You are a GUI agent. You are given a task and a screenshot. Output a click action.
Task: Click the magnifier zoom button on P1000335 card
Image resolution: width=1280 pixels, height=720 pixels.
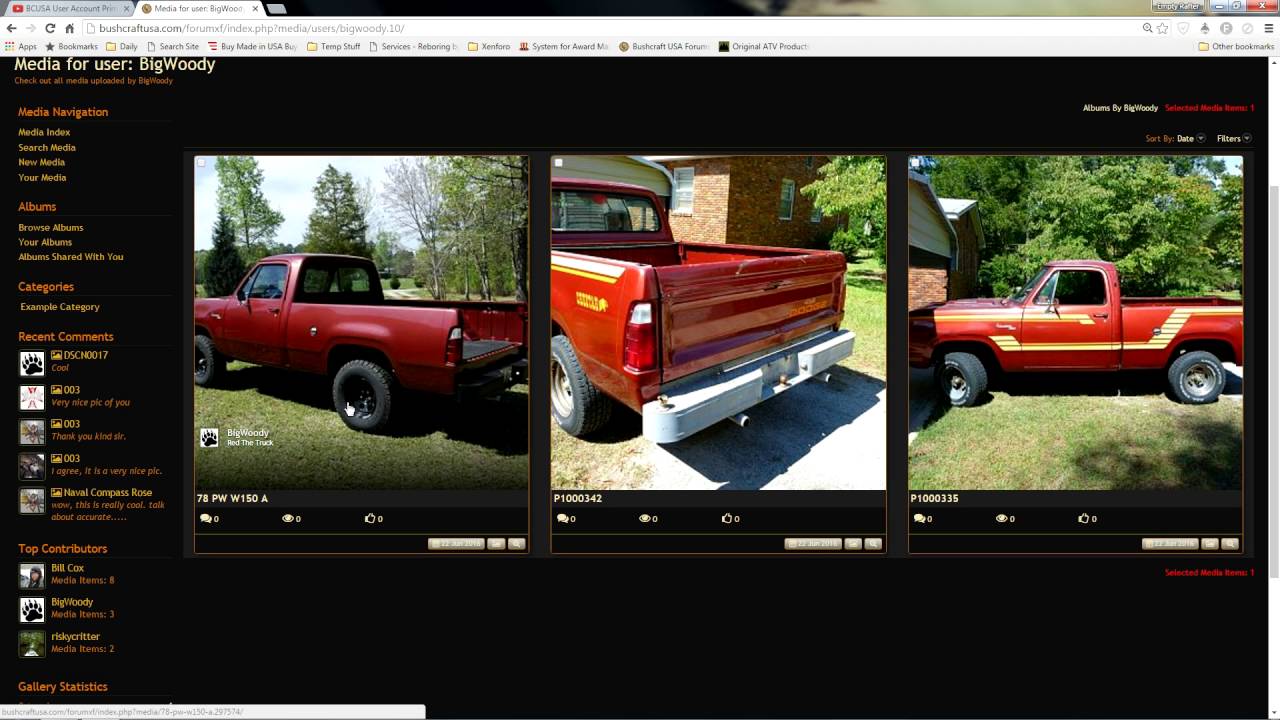pos(1230,544)
